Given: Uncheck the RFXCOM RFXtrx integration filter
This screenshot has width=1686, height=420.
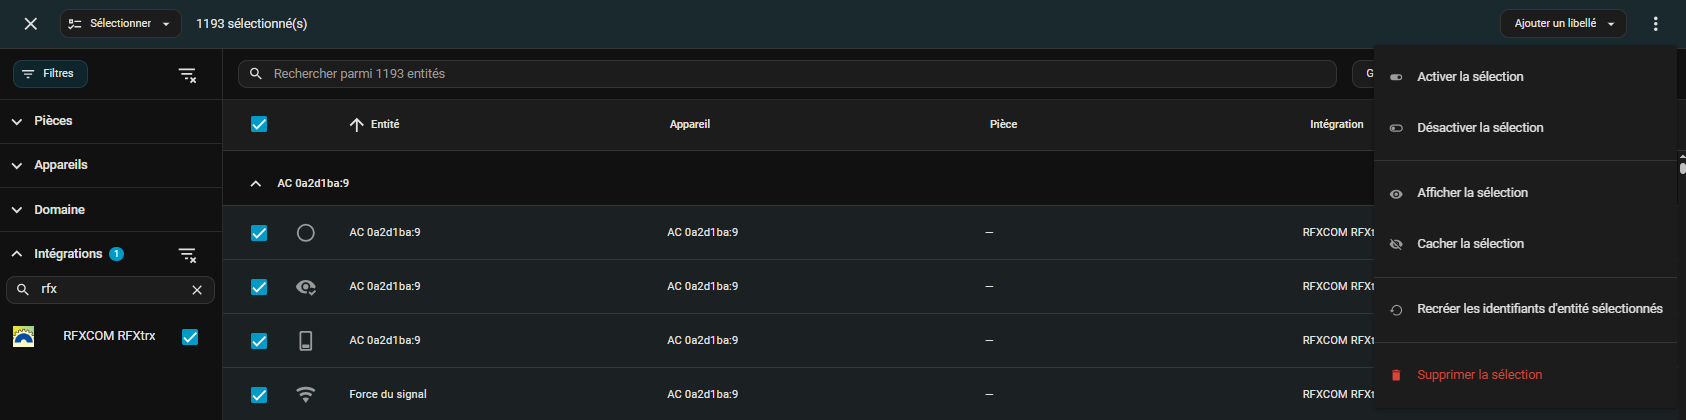Looking at the screenshot, I should click(190, 337).
